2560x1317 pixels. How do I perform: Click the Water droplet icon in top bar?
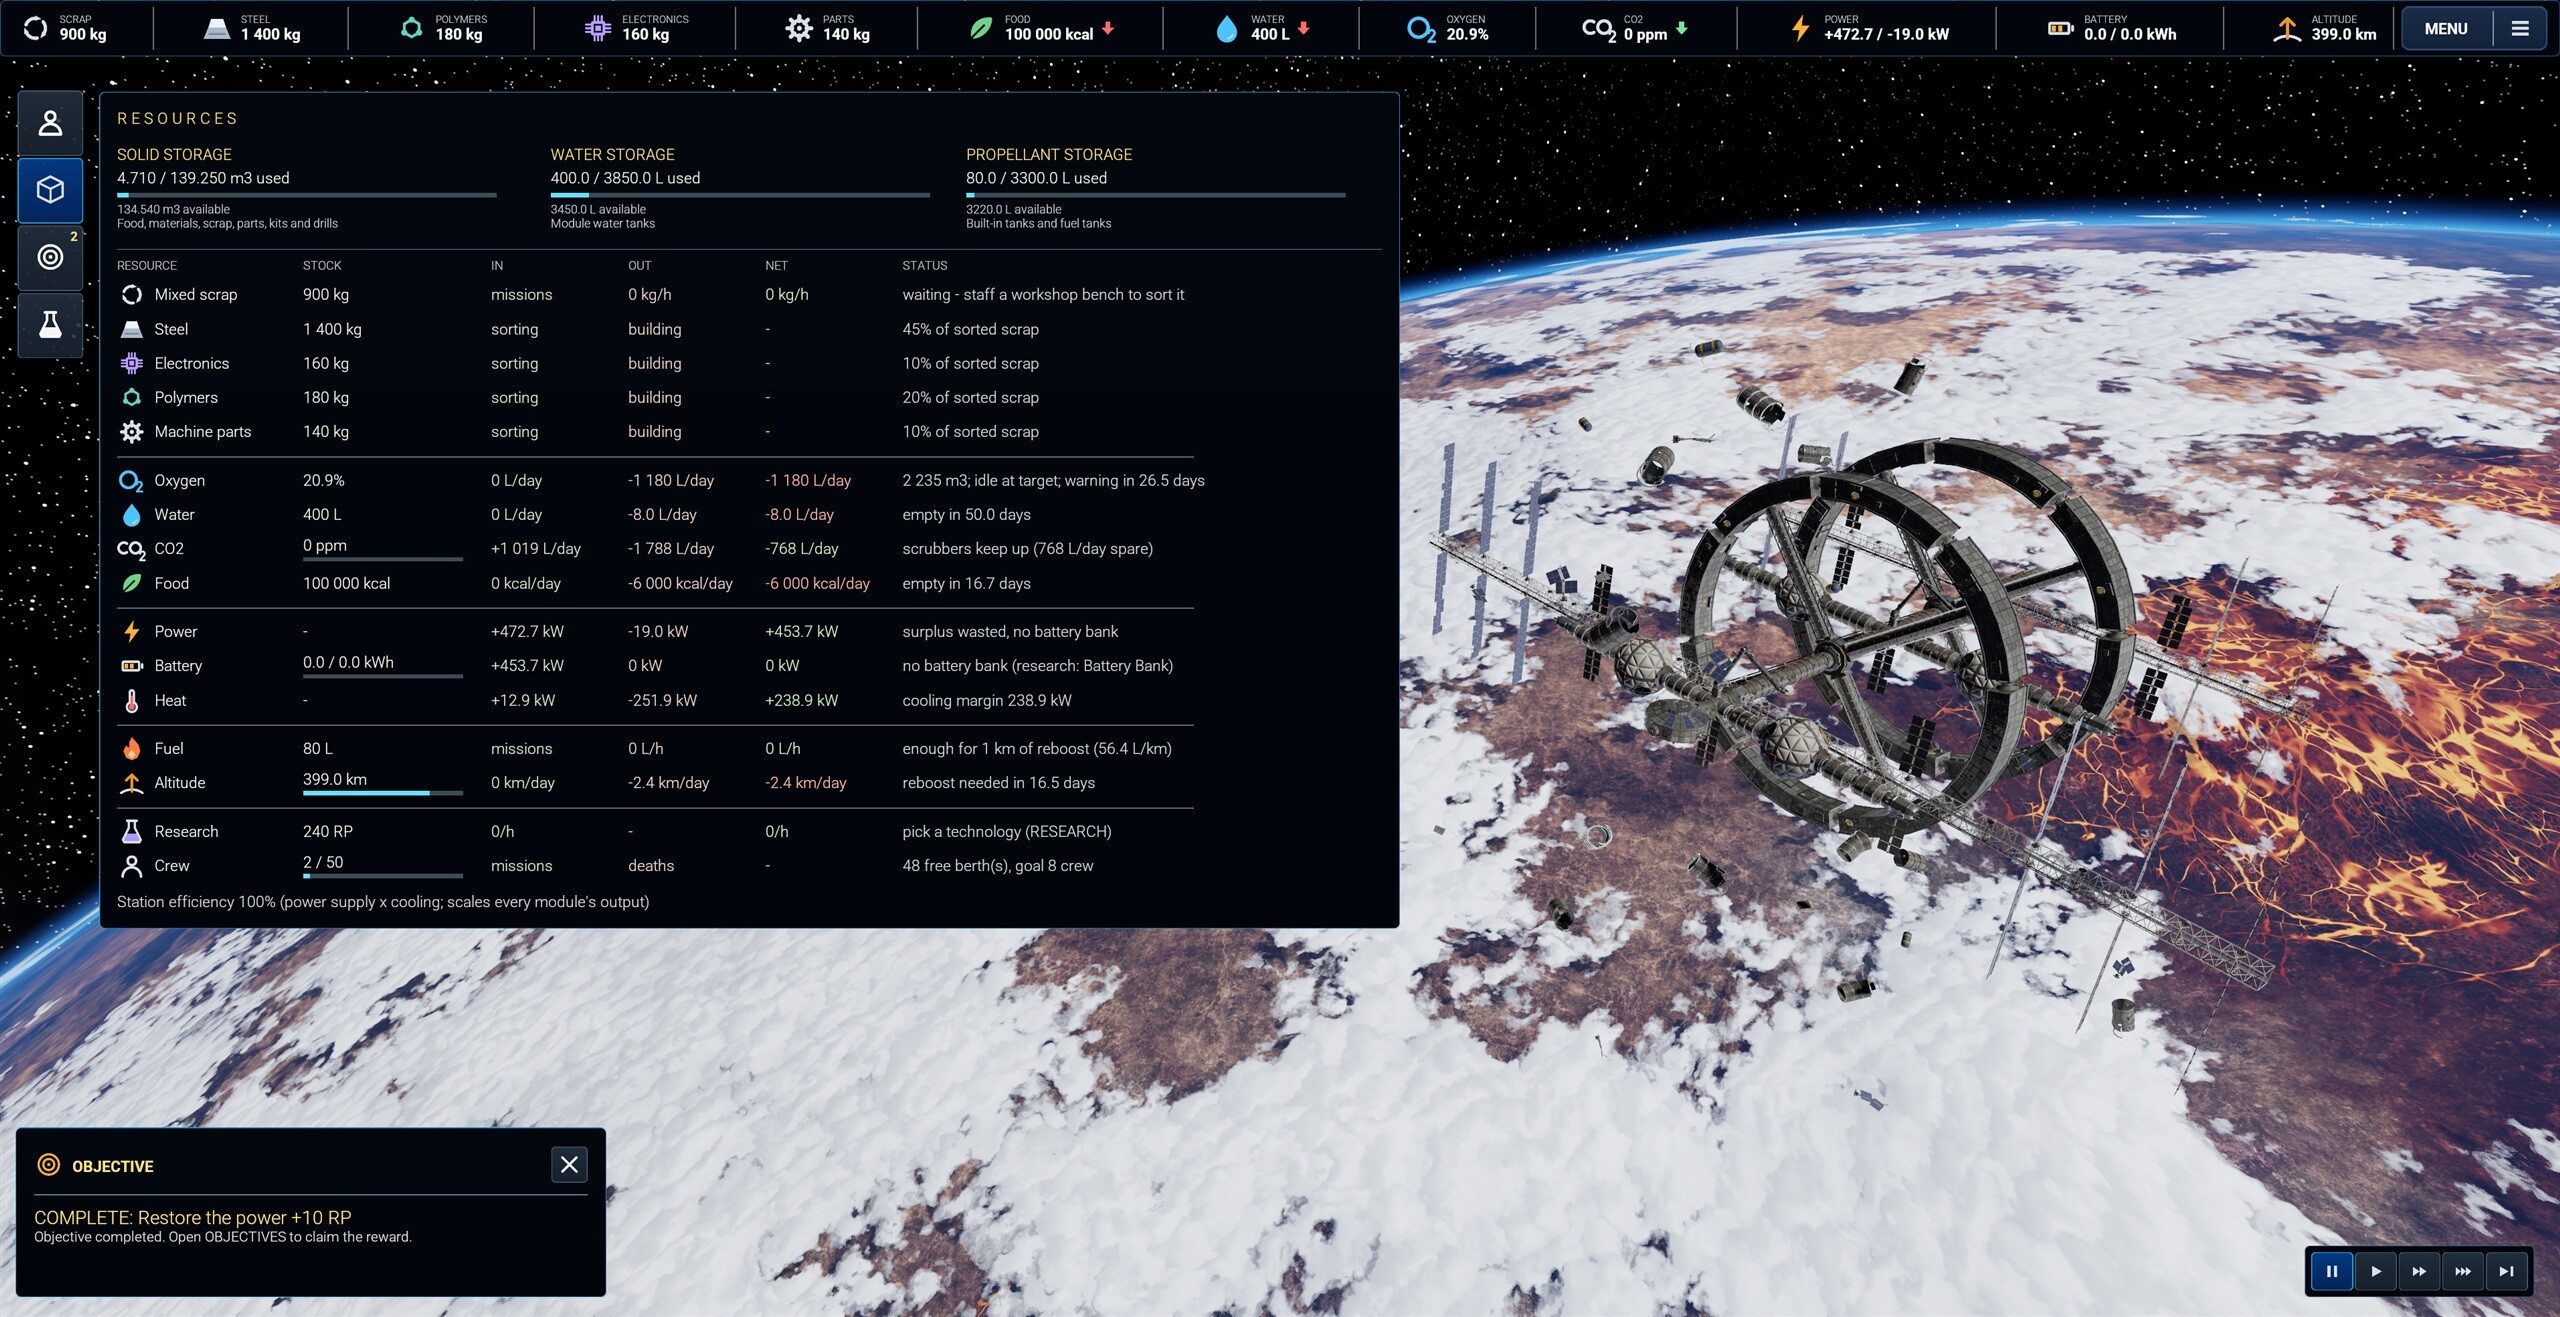point(1226,28)
